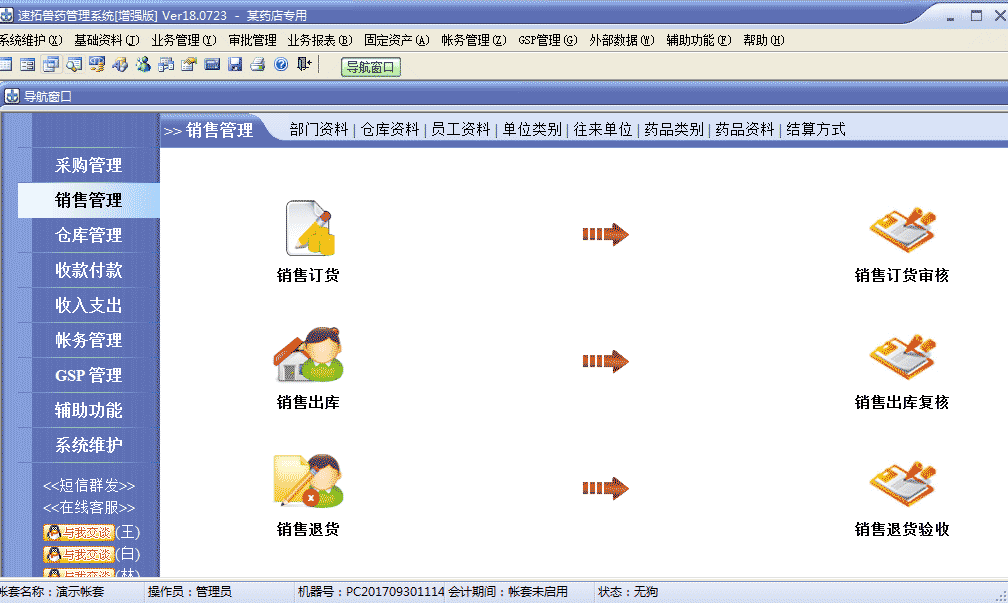Open 销售退货 folder-and-person icon
The width and height of the screenshot is (1008, 603).
(309, 482)
